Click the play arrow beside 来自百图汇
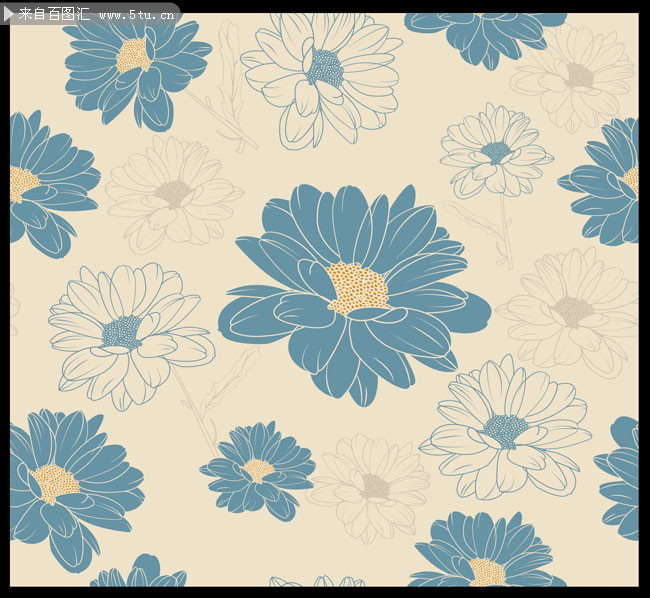650x598 pixels. click(x=8, y=15)
